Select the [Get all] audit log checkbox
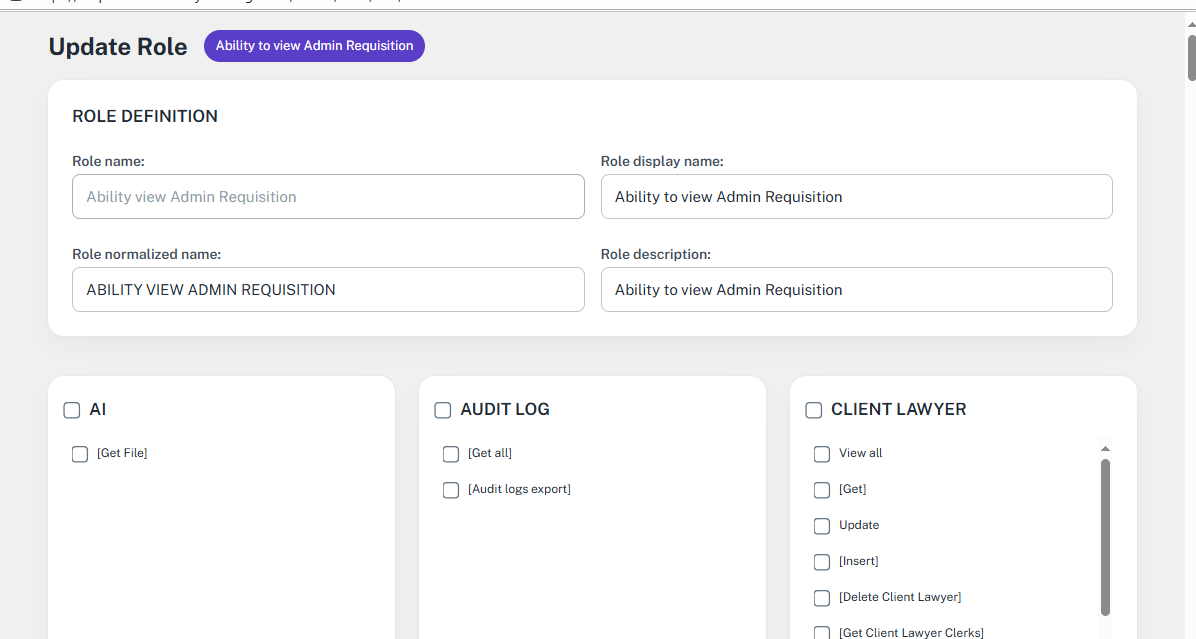The height and width of the screenshot is (639, 1196). point(451,454)
